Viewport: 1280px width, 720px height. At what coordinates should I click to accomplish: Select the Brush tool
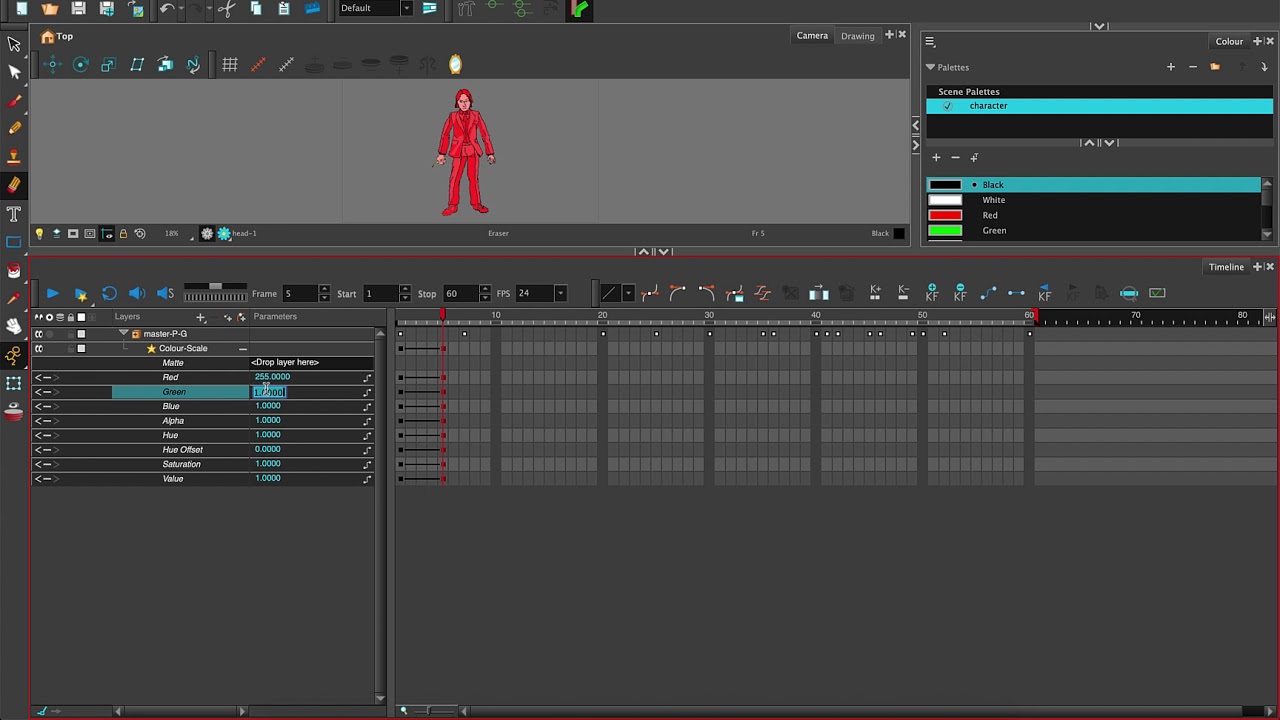(x=14, y=101)
